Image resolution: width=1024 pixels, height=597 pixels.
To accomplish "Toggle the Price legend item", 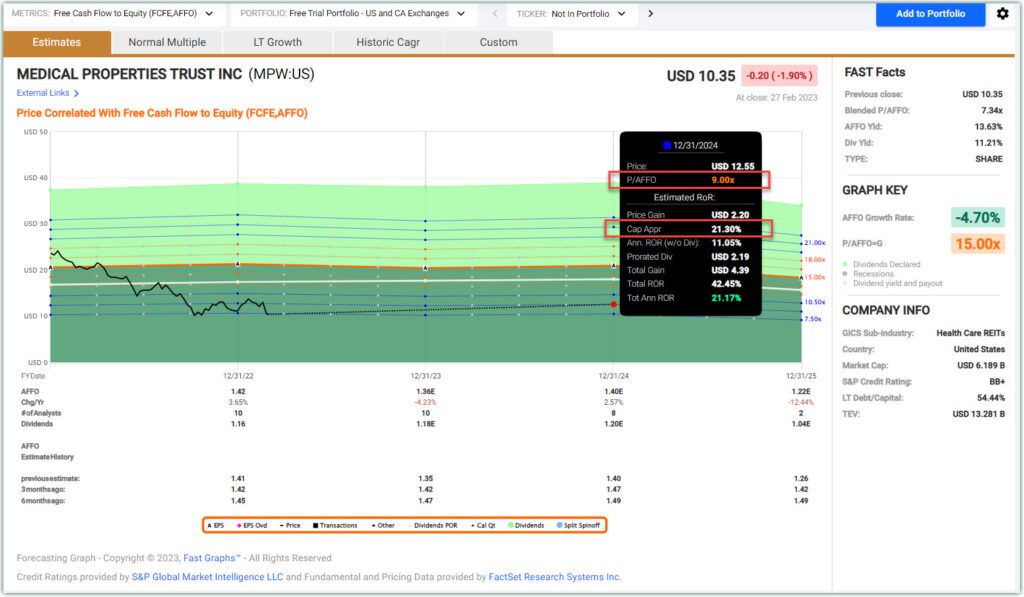I will point(290,525).
